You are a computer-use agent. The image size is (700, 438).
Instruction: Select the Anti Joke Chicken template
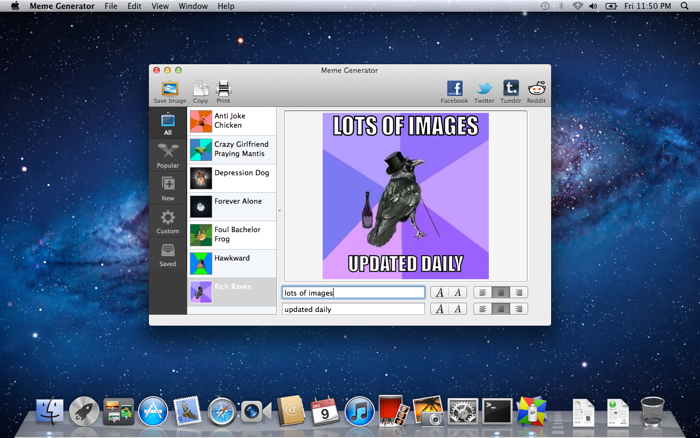tap(232, 121)
